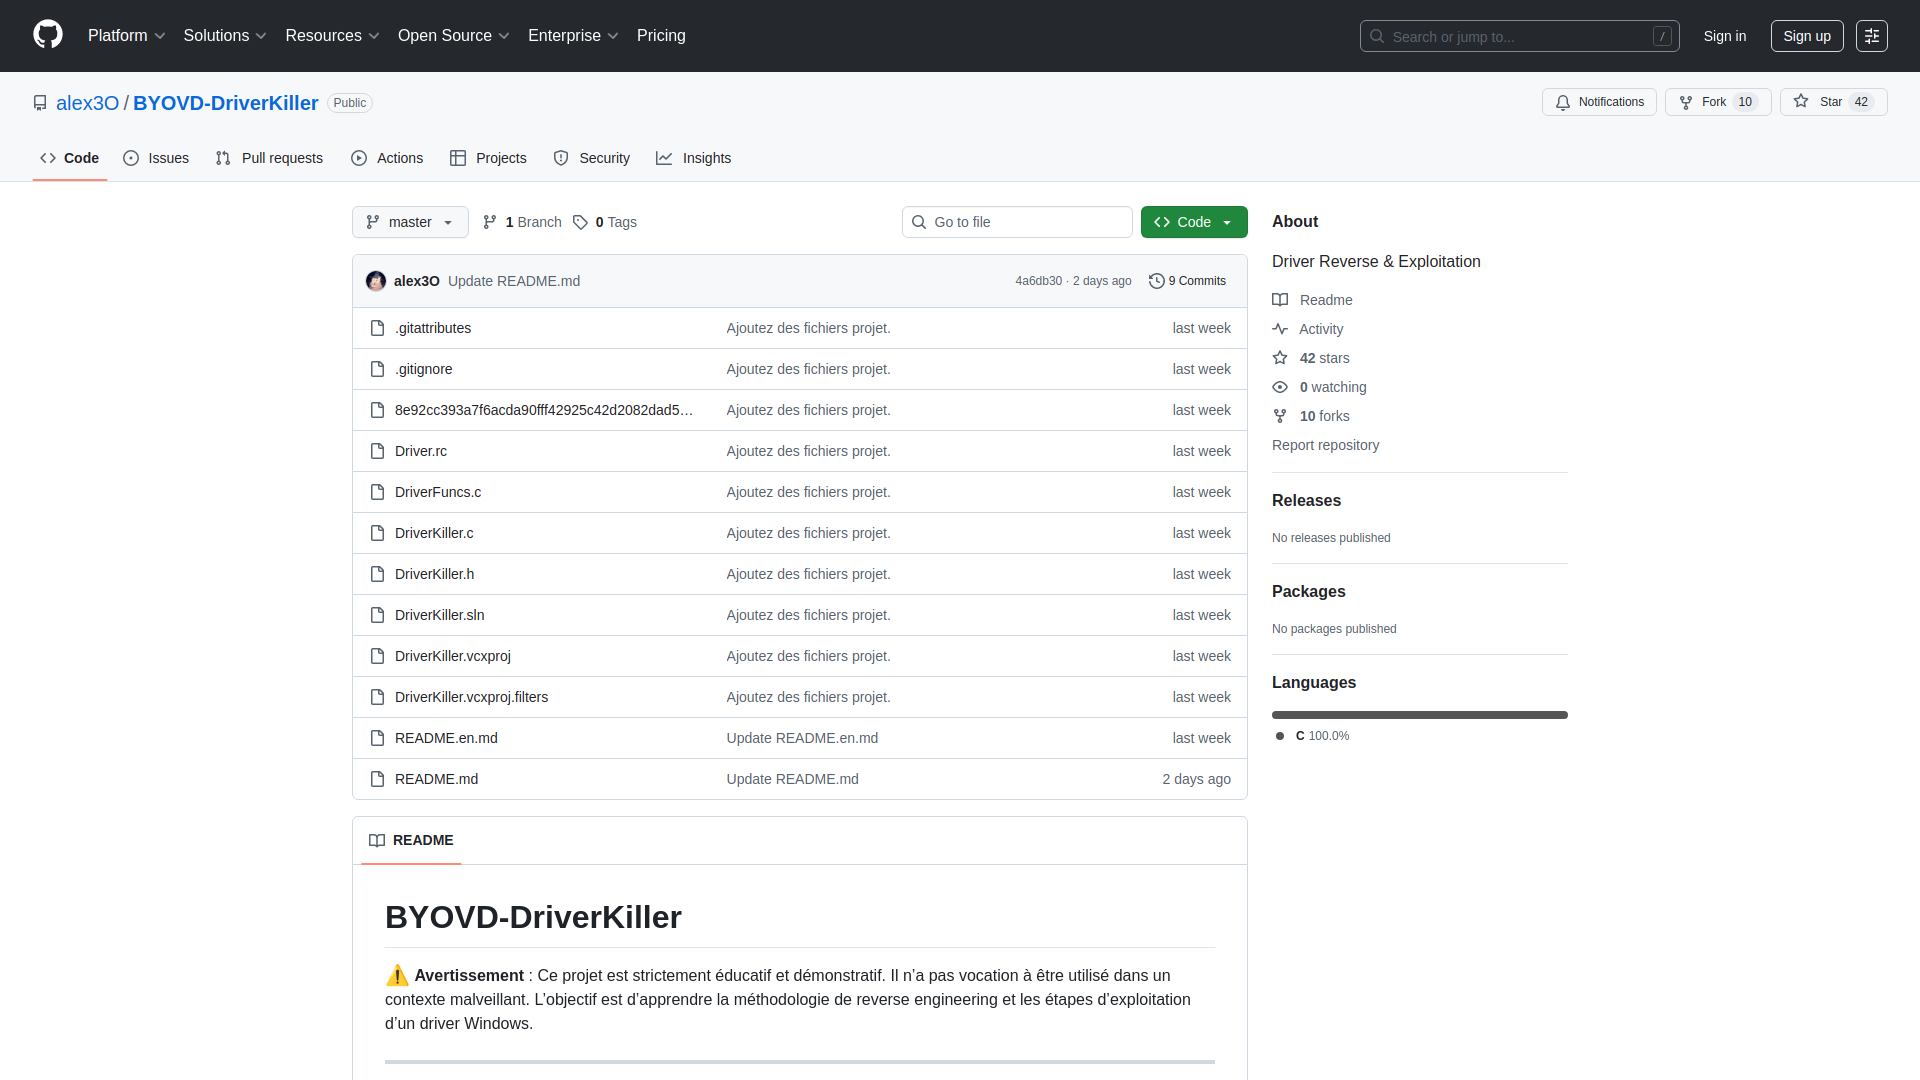Click the Languages bar showing C 100%
Image resolution: width=1920 pixels, height=1080 pixels.
click(x=1420, y=715)
